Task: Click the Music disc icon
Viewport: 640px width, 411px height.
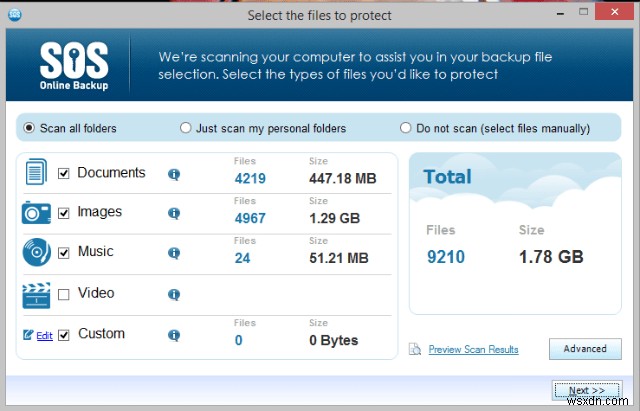Action: [36, 252]
